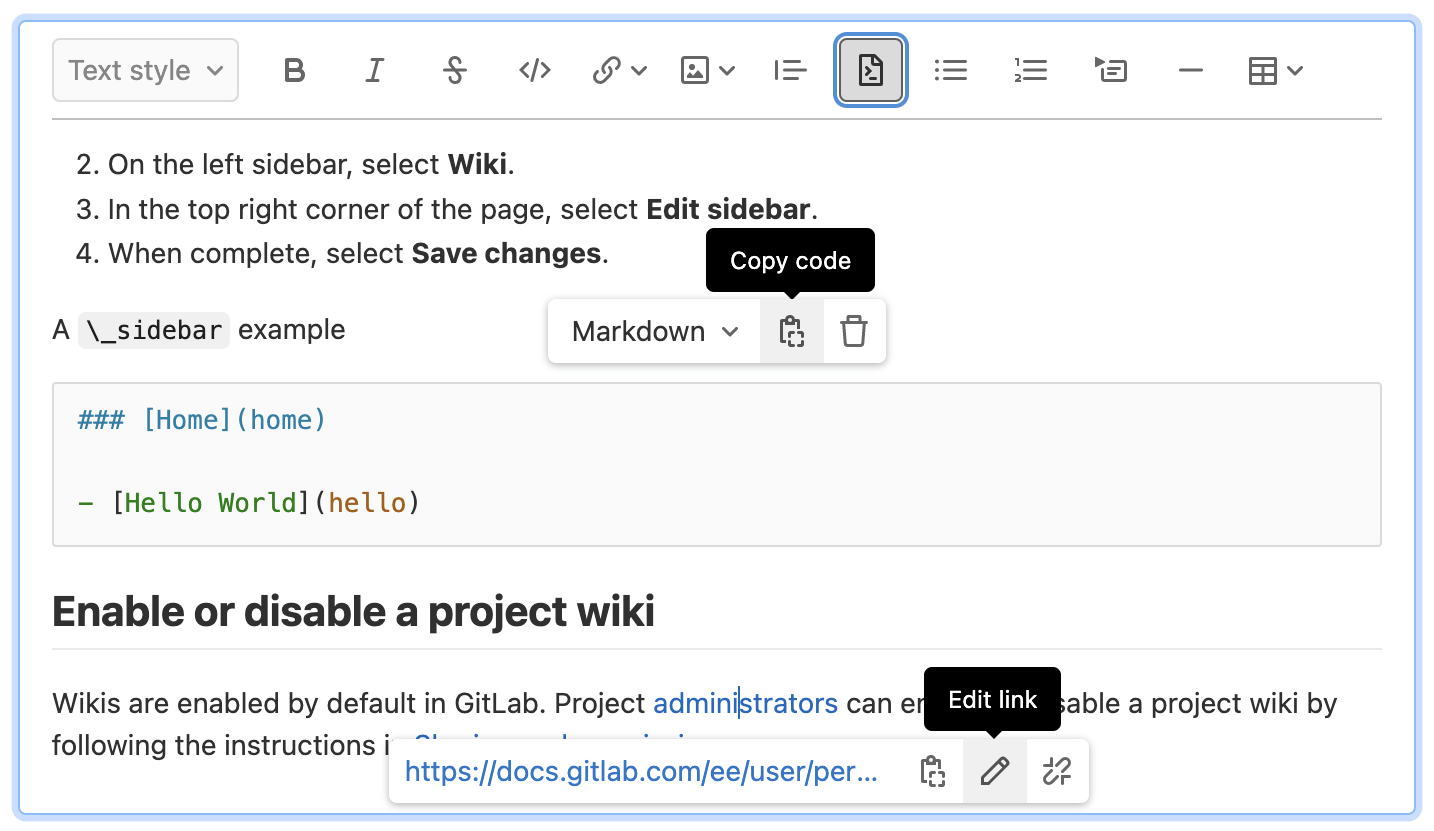Insert a blockquote
1434x831 pixels.
790,70
